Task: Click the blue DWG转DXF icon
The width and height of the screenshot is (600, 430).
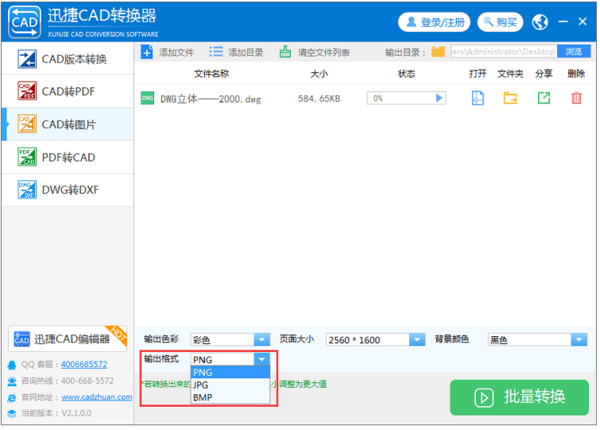Action: coord(27,190)
